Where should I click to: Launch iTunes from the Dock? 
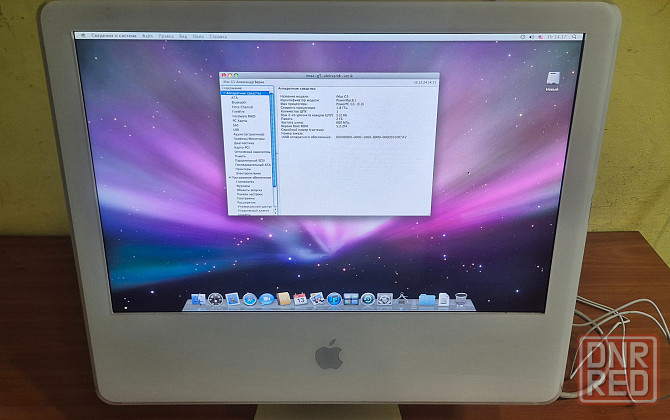(x=334, y=299)
